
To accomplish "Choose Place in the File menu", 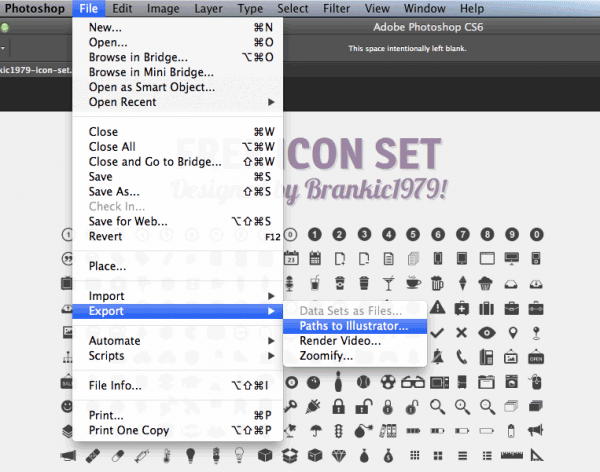I will 177,266.
